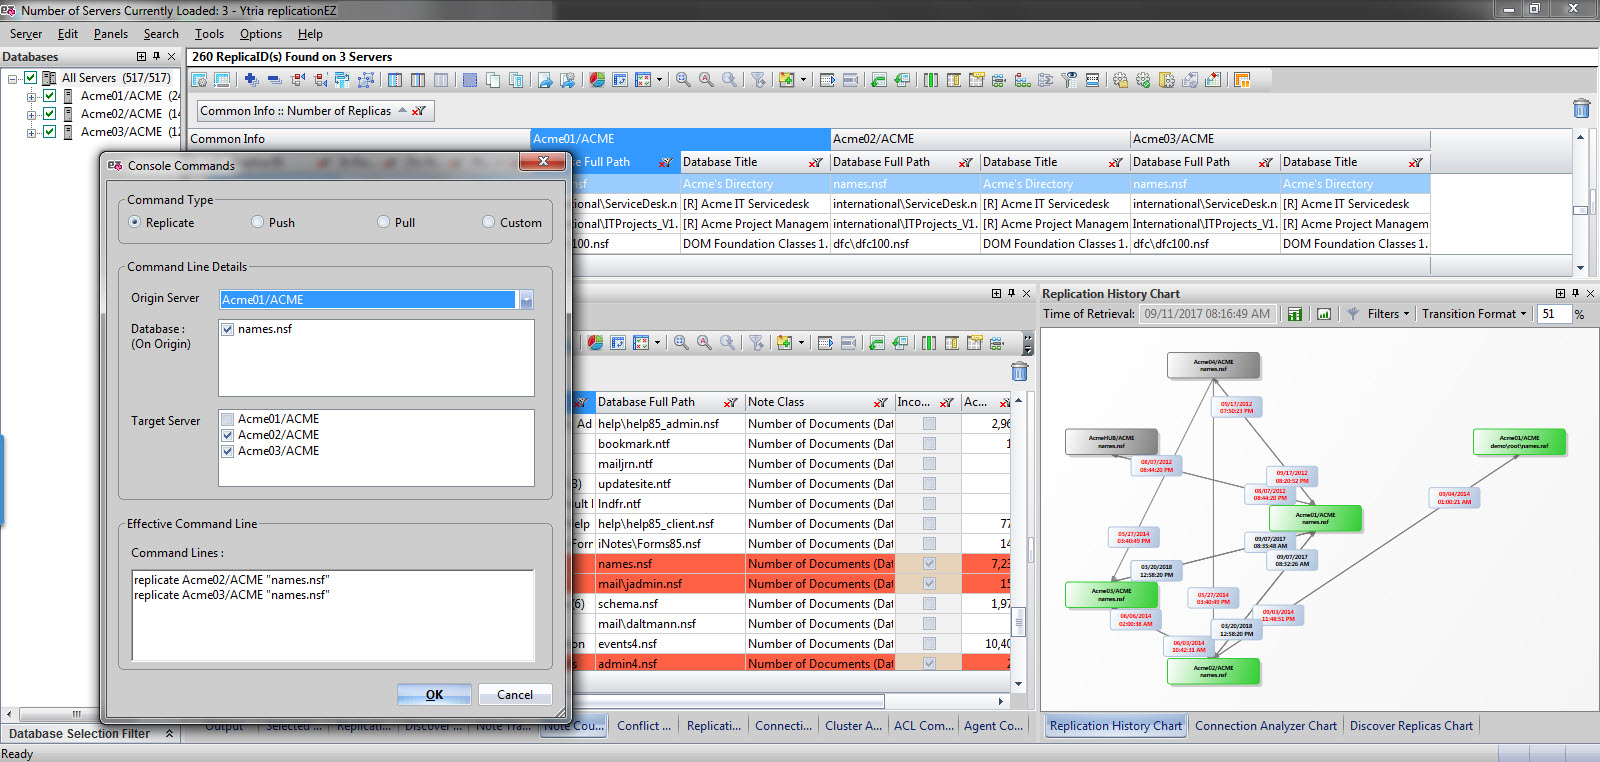Open the Origin Server dropdown
Viewport: 1600px width, 762px height.
point(526,299)
